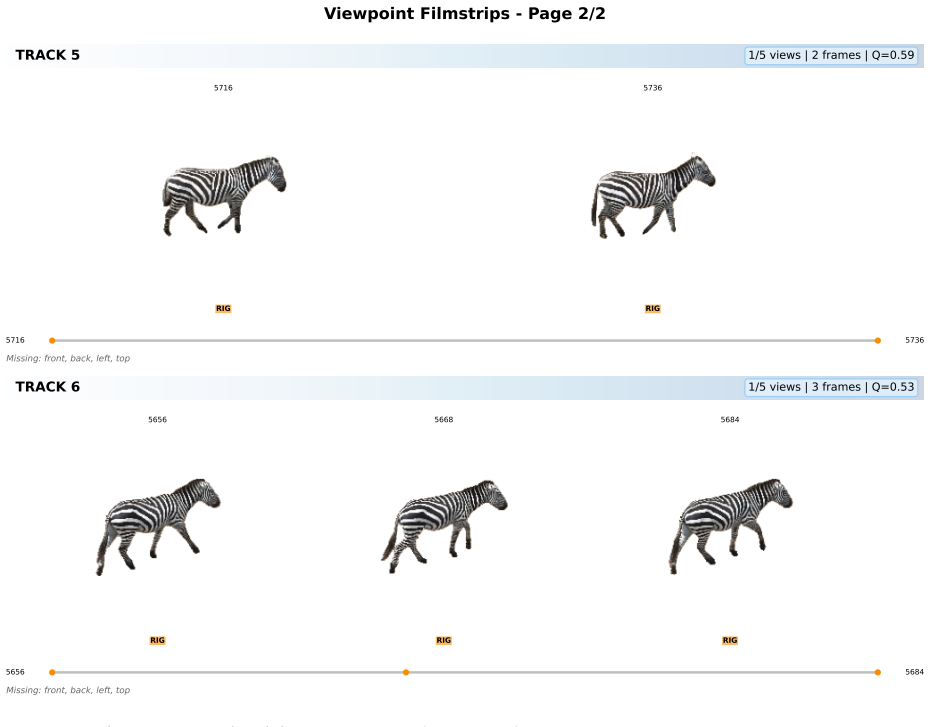Click the 'Viewpoint Filmstrips - Page 2/2' title
This screenshot has height=727, width=930.
pyautogui.click(x=464, y=14)
